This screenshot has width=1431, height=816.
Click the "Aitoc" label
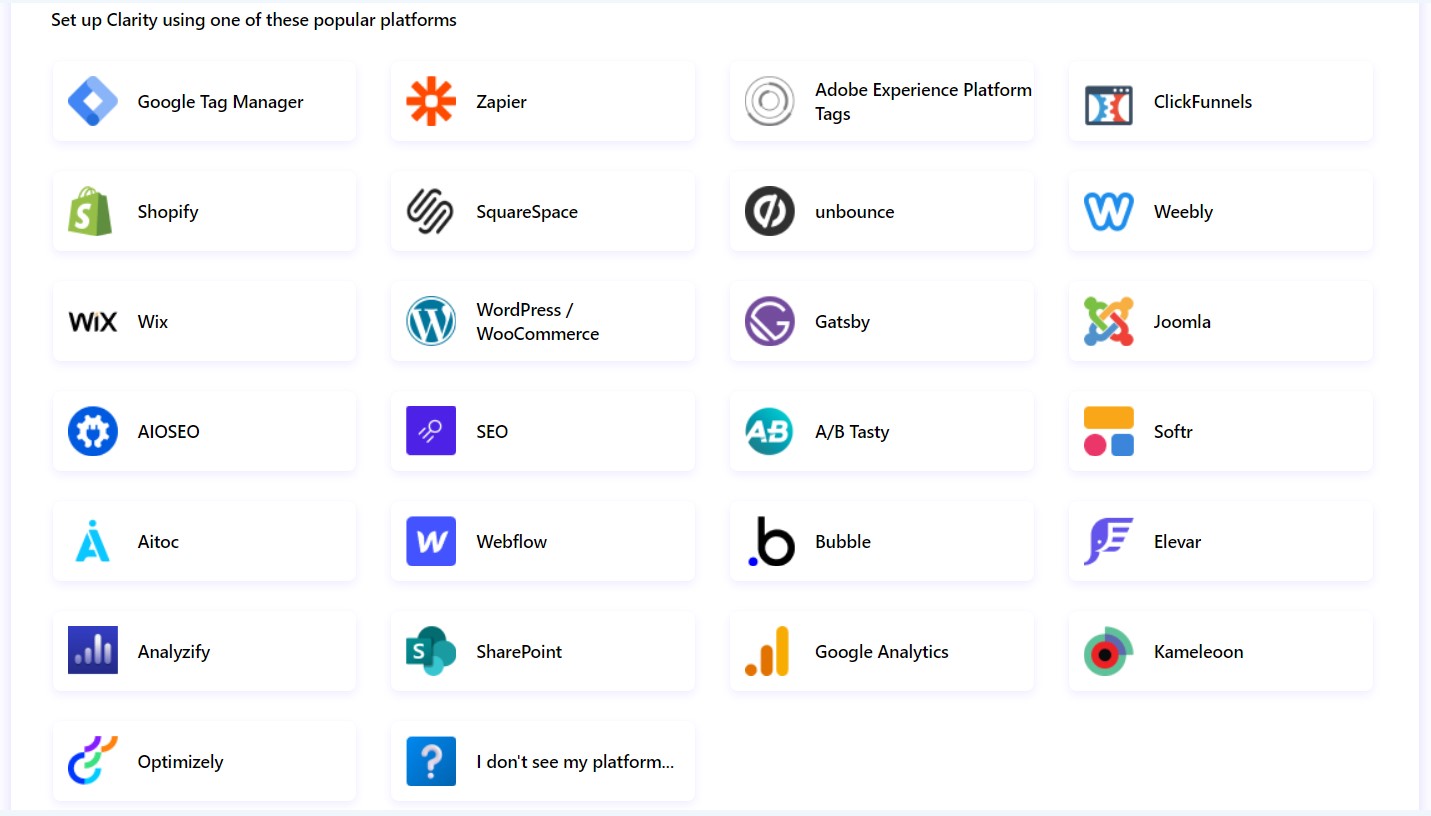point(158,542)
